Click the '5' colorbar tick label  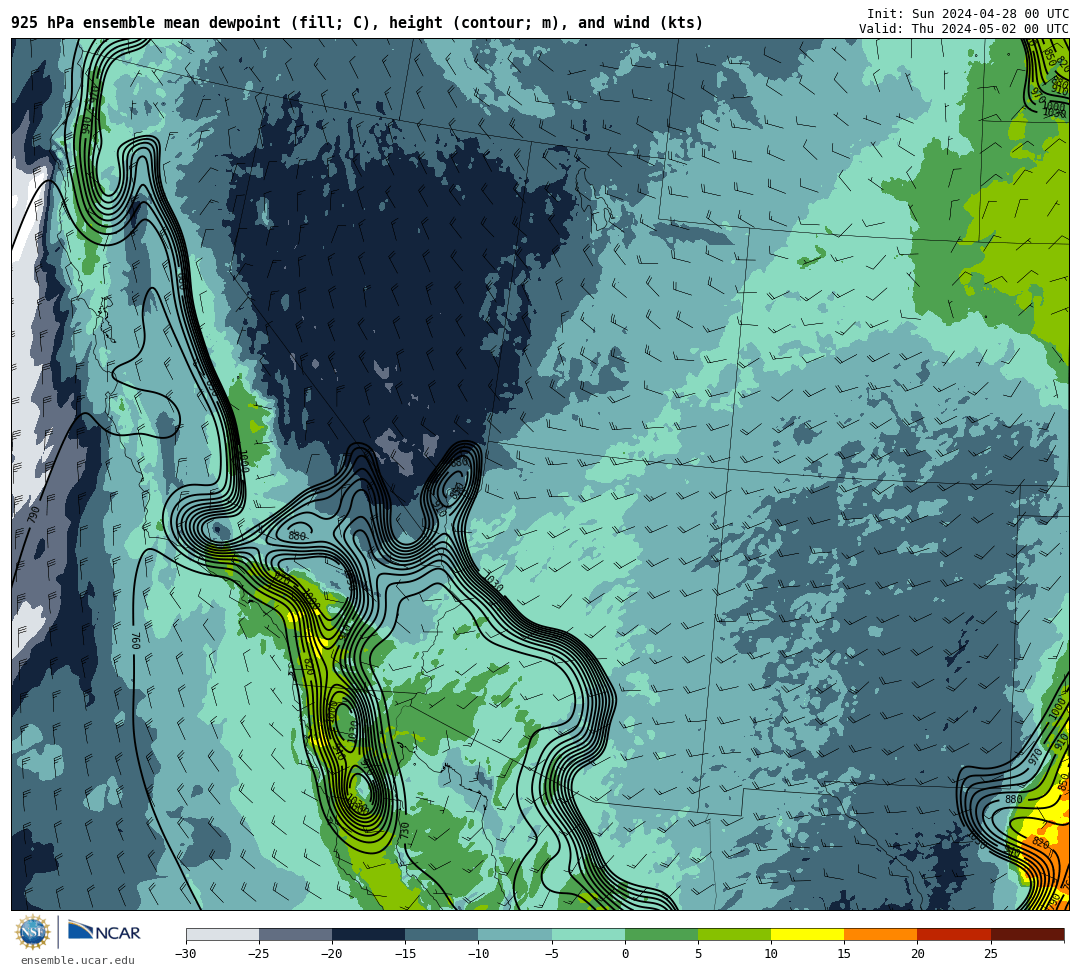[x=698, y=954]
